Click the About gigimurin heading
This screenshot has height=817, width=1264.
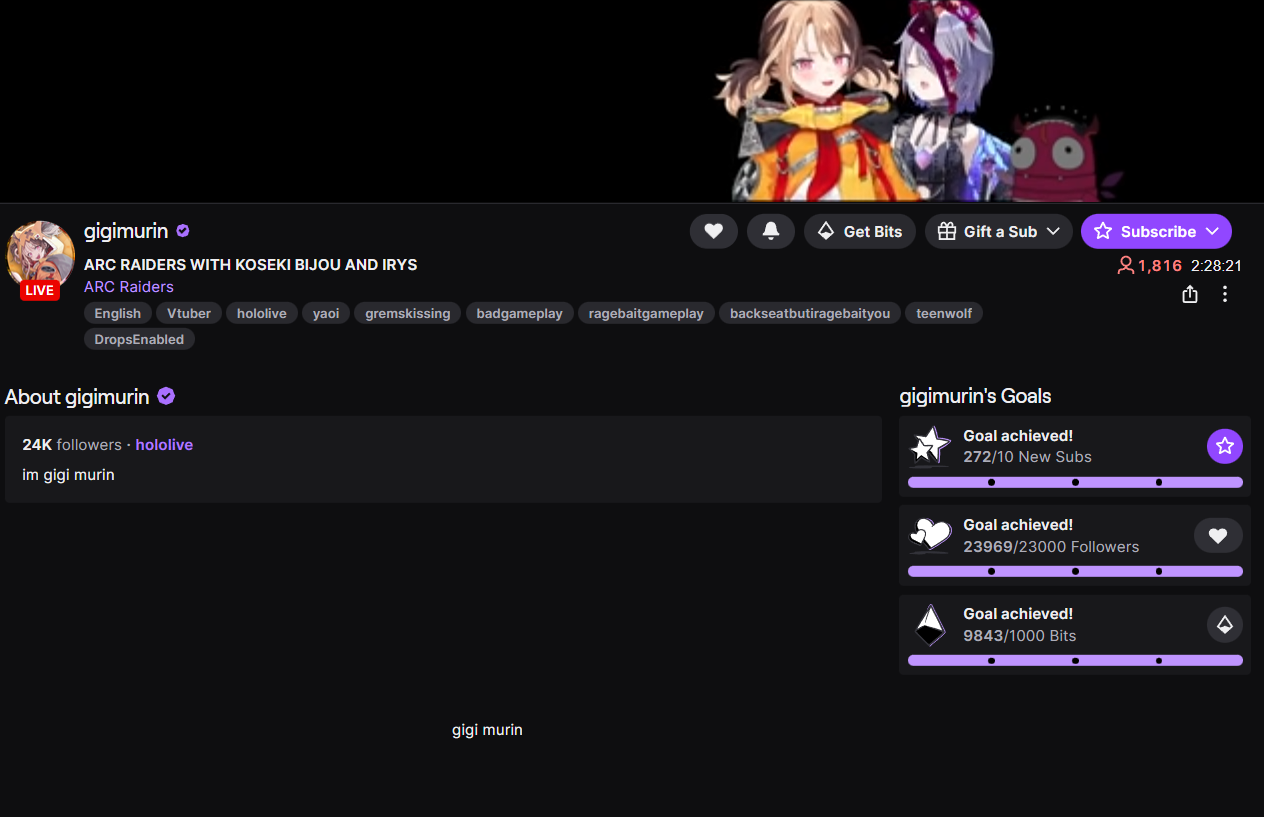(x=77, y=397)
